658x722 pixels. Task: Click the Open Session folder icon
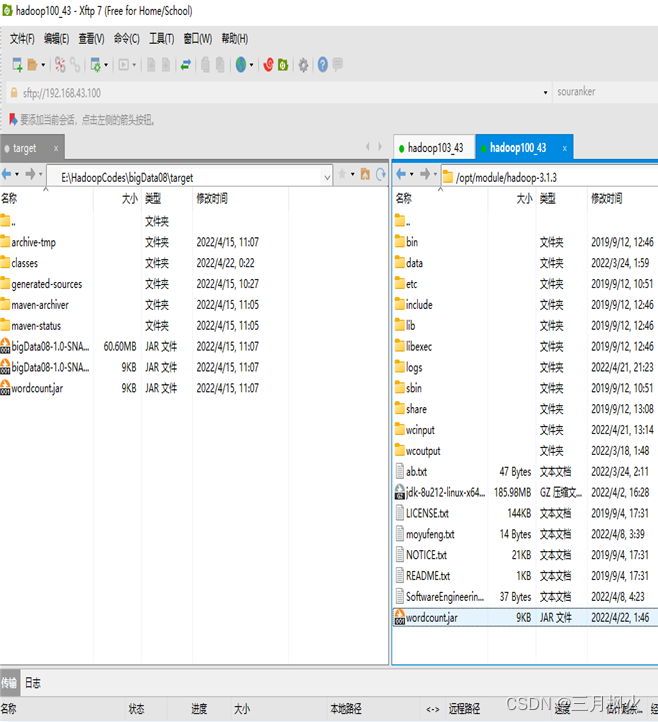(32, 65)
